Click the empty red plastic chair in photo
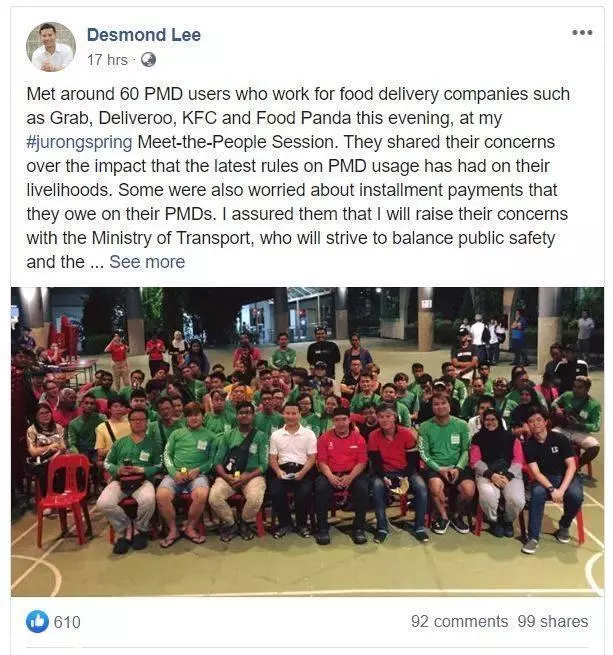The height and width of the screenshot is (655, 613). tap(66, 496)
